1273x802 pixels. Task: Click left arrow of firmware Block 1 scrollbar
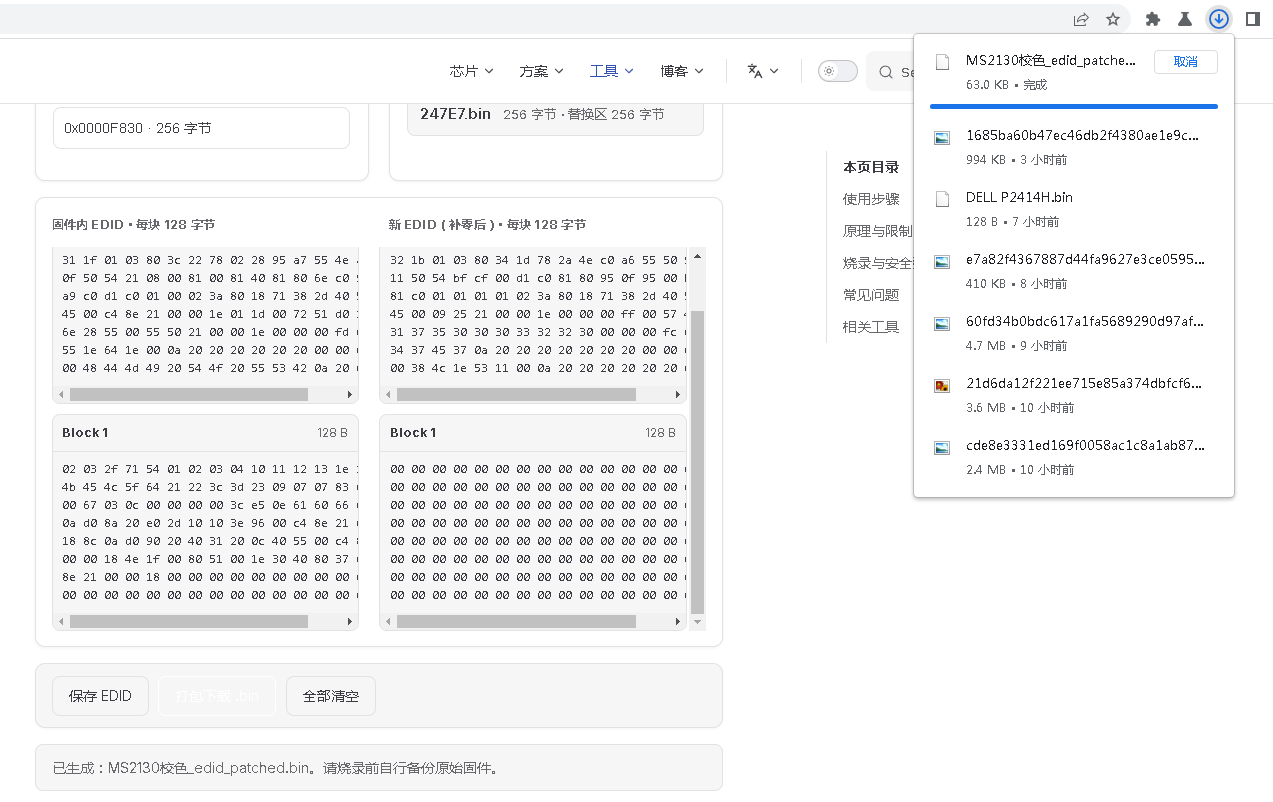[x=61, y=621]
